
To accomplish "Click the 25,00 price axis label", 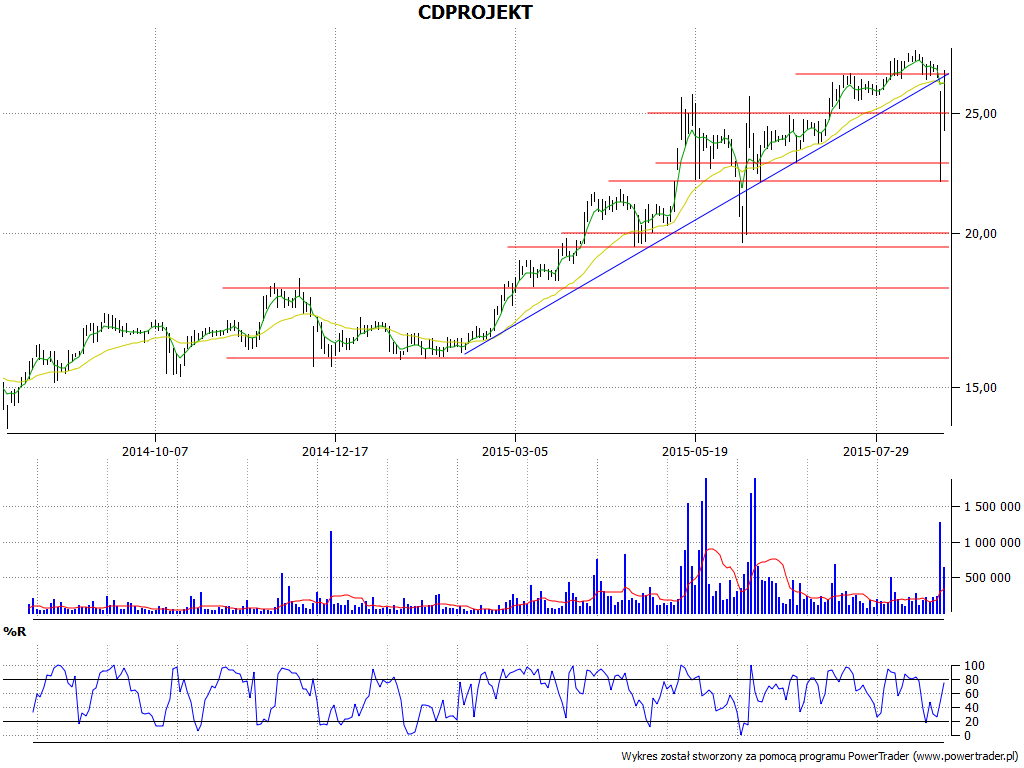I will (980, 114).
